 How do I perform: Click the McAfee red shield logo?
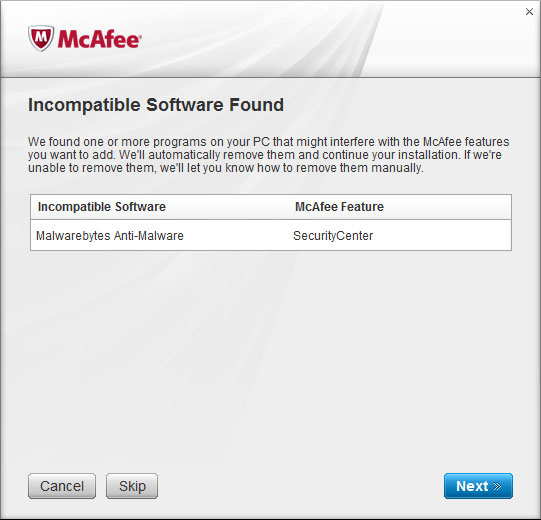41,38
